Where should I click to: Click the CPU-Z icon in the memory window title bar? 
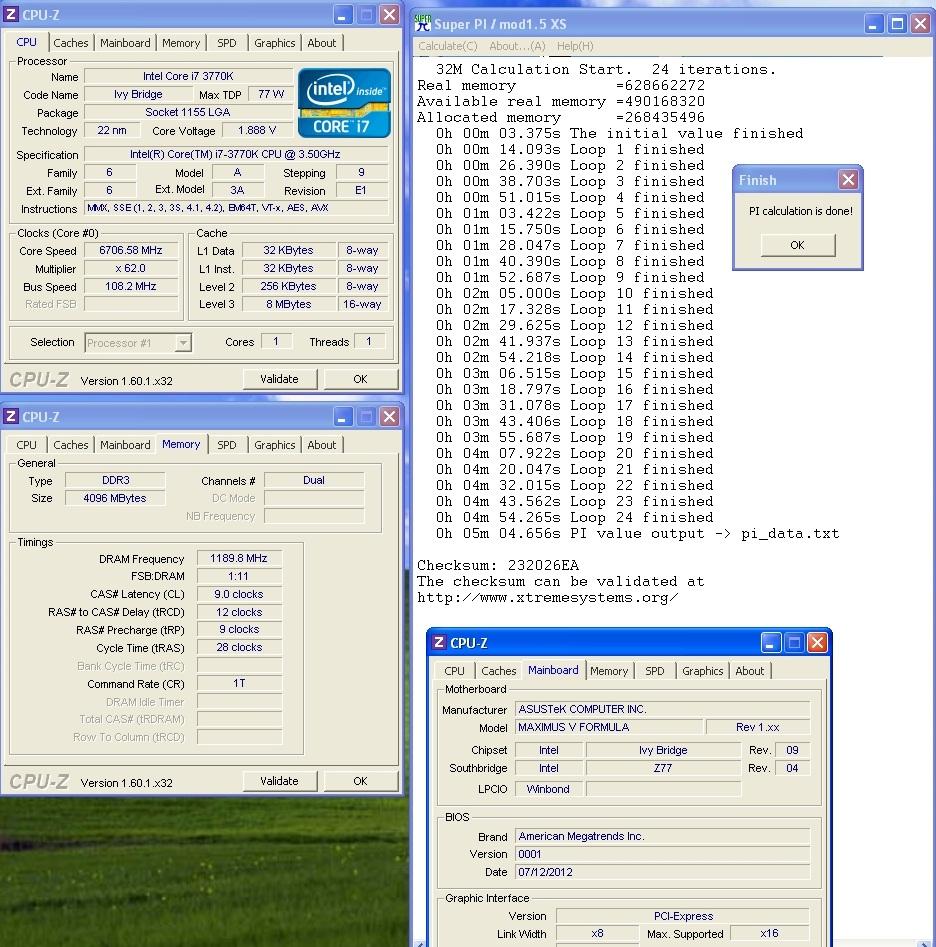pyautogui.click(x=10, y=416)
